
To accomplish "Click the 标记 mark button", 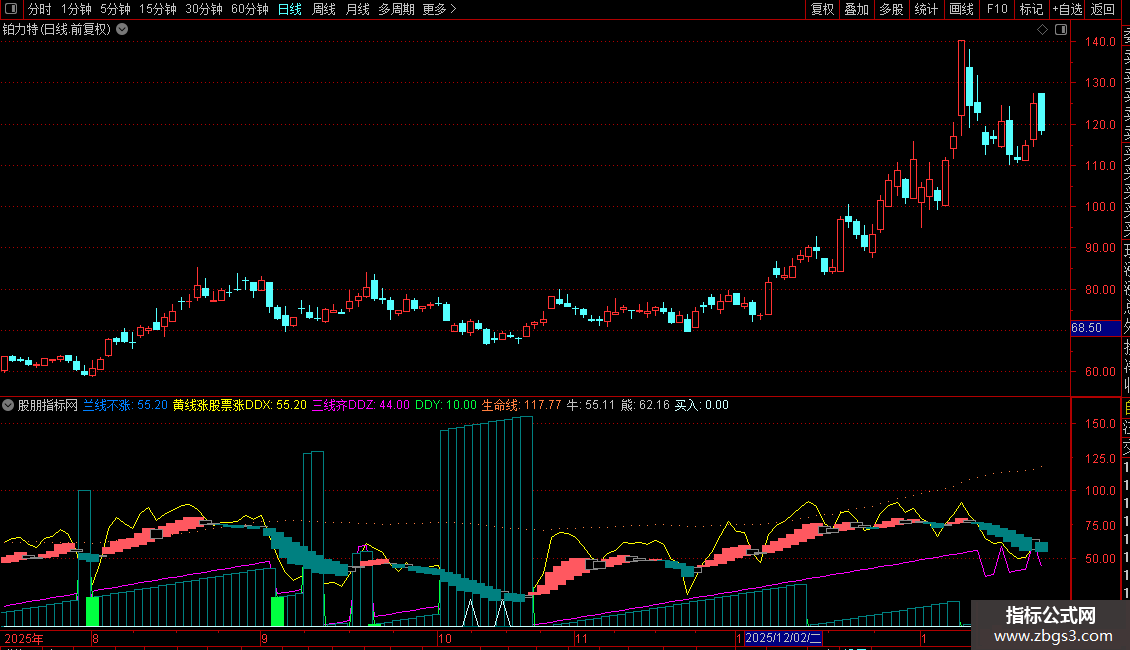I will click(1031, 9).
